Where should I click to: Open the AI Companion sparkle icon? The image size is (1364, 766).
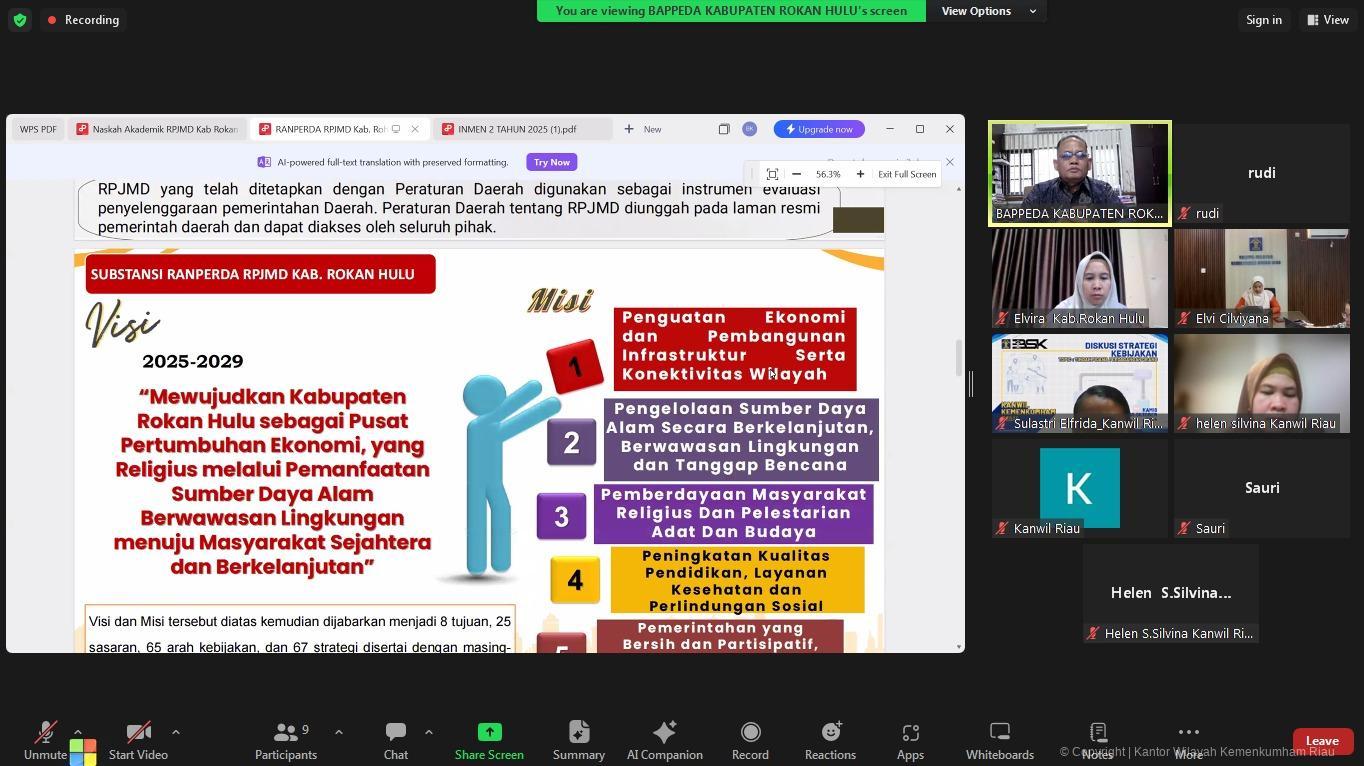click(664, 733)
